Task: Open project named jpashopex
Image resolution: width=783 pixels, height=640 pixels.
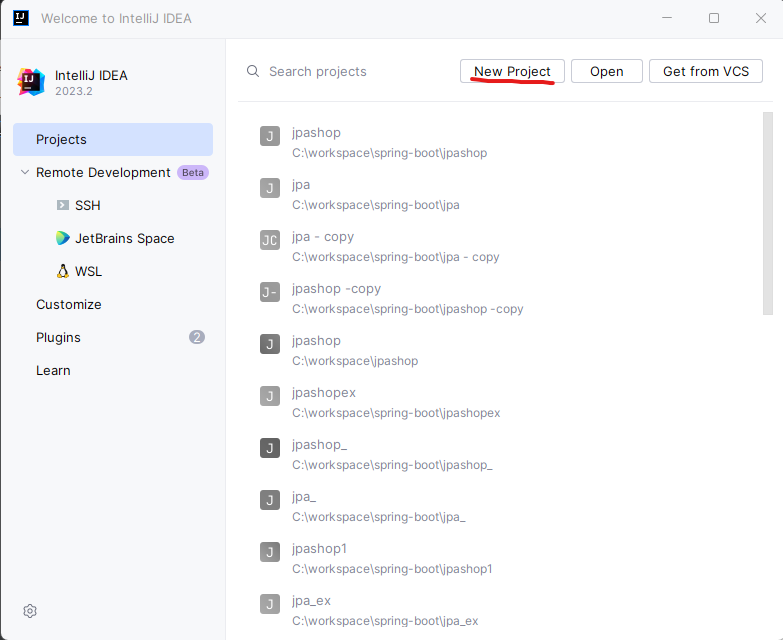Action: click(x=324, y=393)
